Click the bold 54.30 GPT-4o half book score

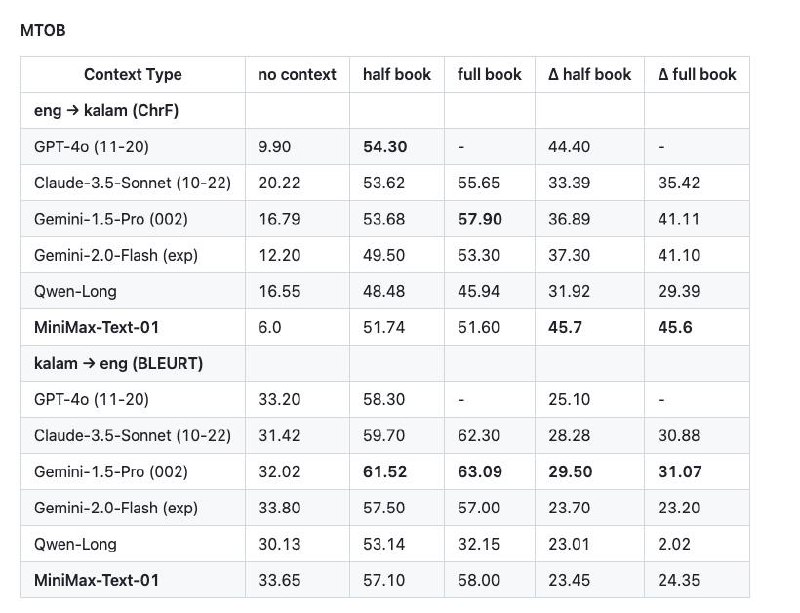(x=385, y=147)
